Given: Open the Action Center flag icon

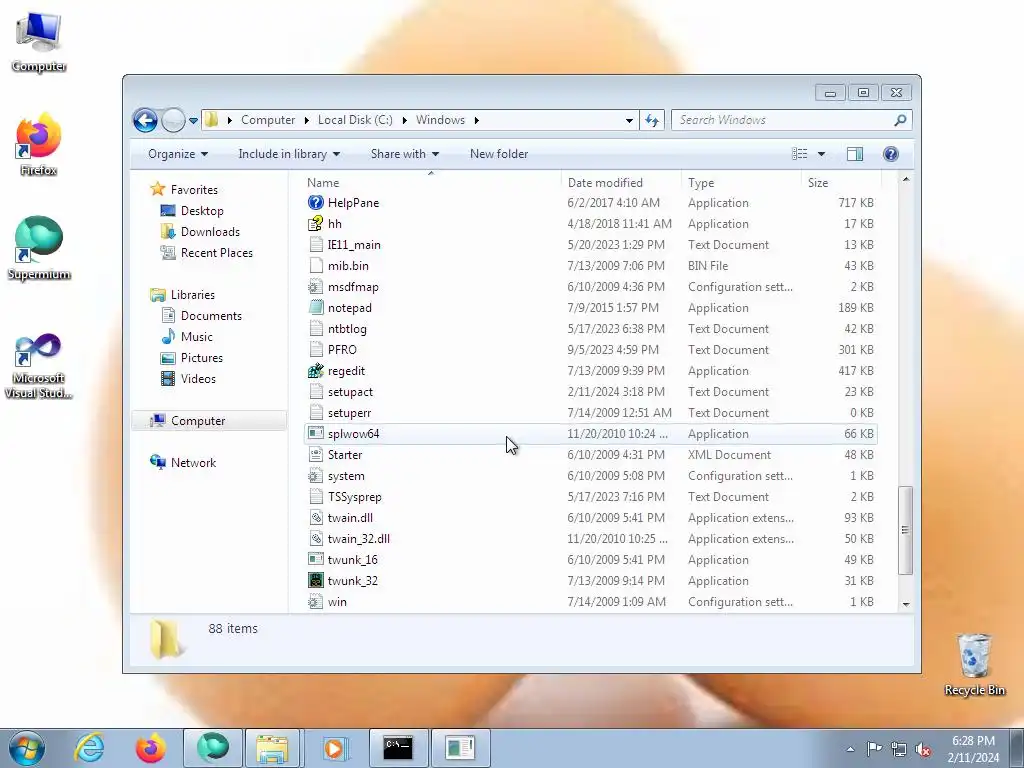Looking at the screenshot, I should [x=874, y=749].
